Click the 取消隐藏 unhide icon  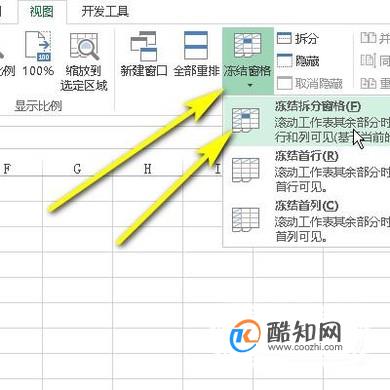click(x=284, y=83)
